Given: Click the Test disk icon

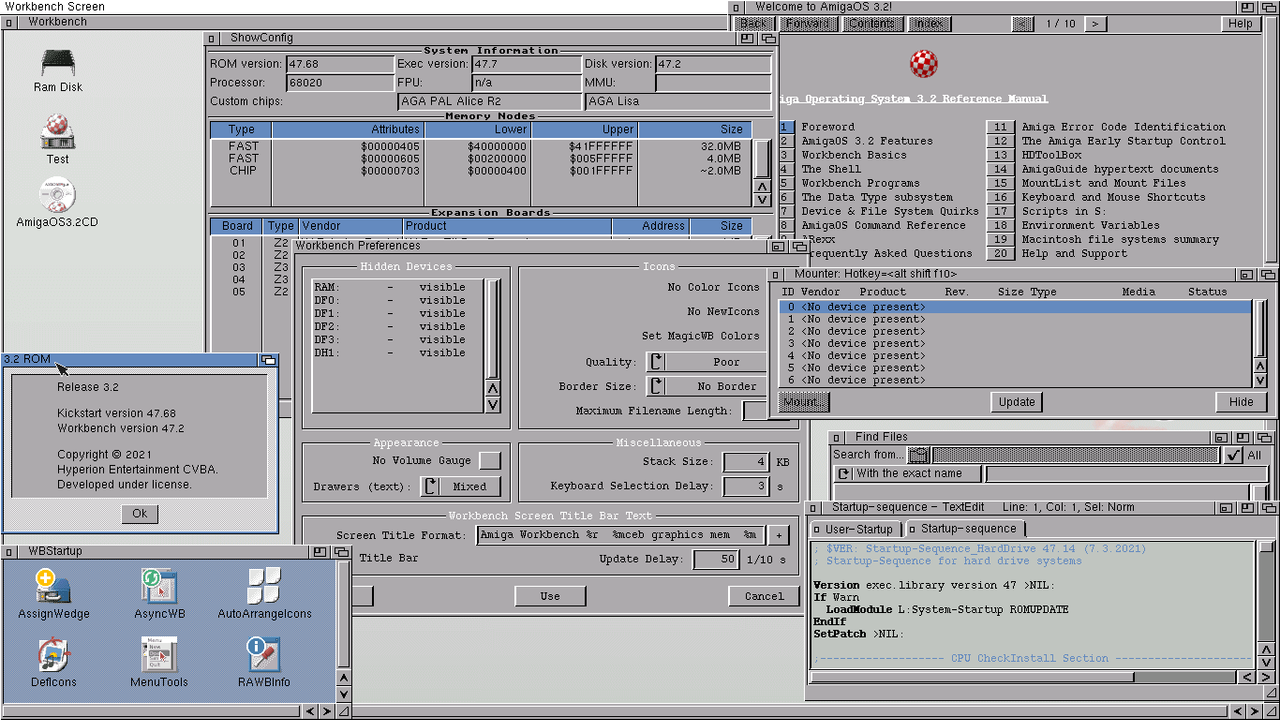Looking at the screenshot, I should [x=57, y=131].
